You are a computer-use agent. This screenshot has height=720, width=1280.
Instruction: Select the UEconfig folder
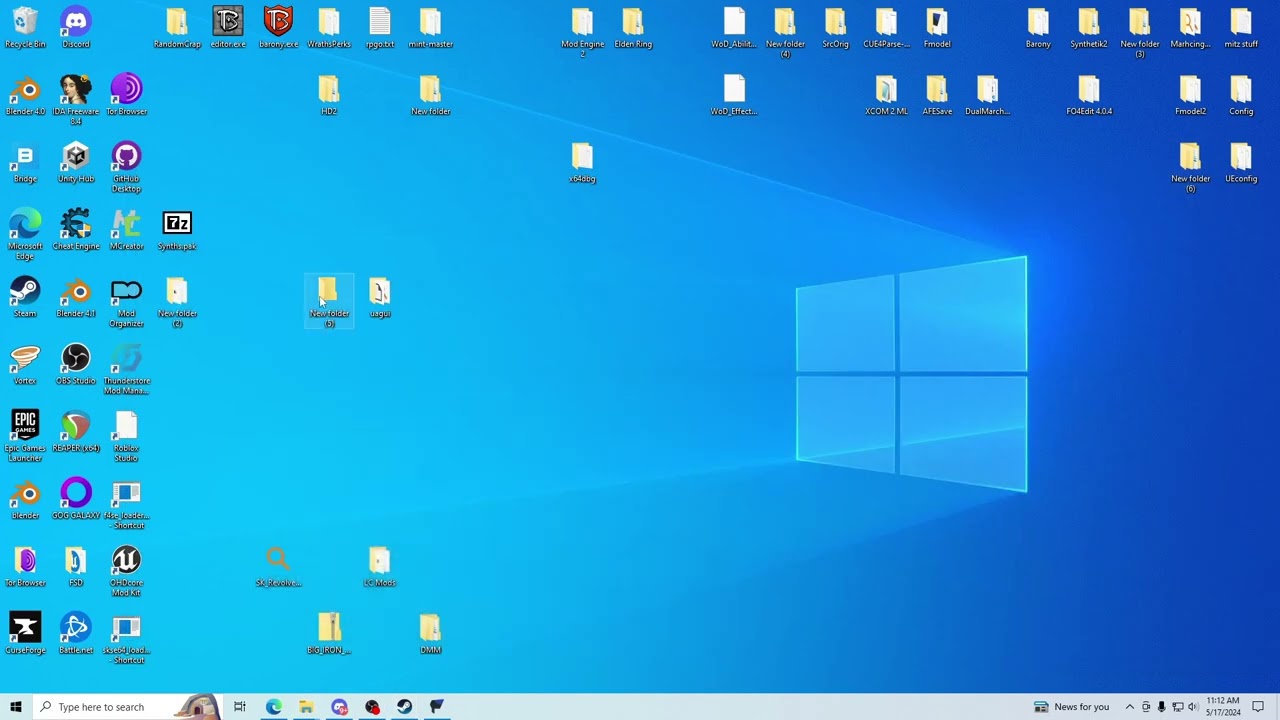(x=1241, y=164)
